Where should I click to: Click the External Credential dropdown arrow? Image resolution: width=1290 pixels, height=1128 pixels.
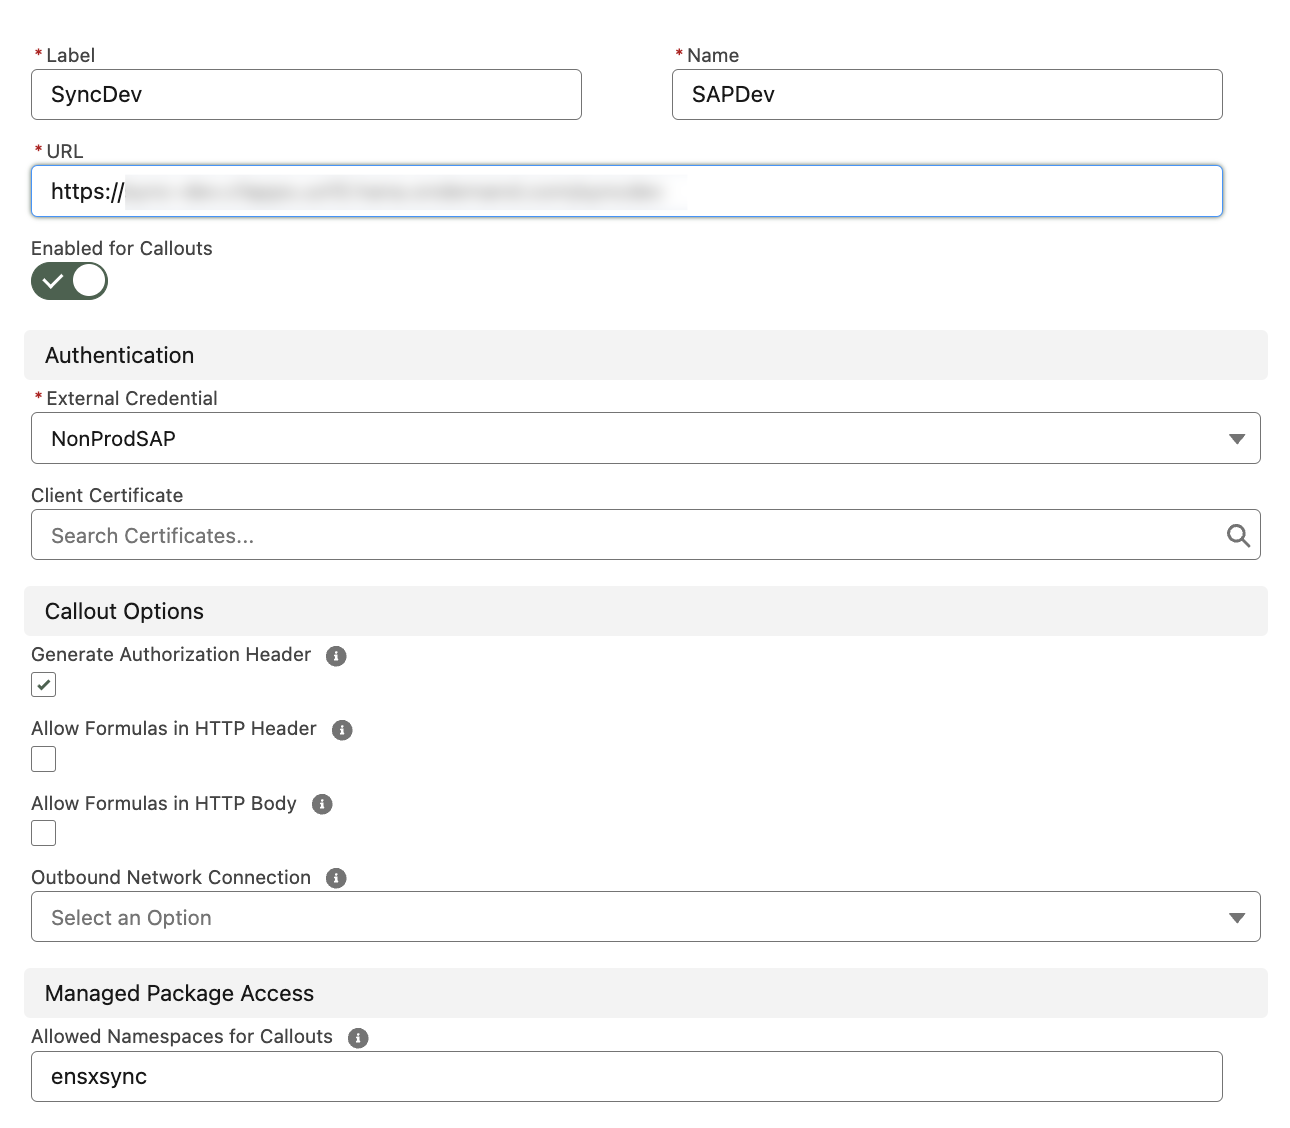pyautogui.click(x=1237, y=439)
